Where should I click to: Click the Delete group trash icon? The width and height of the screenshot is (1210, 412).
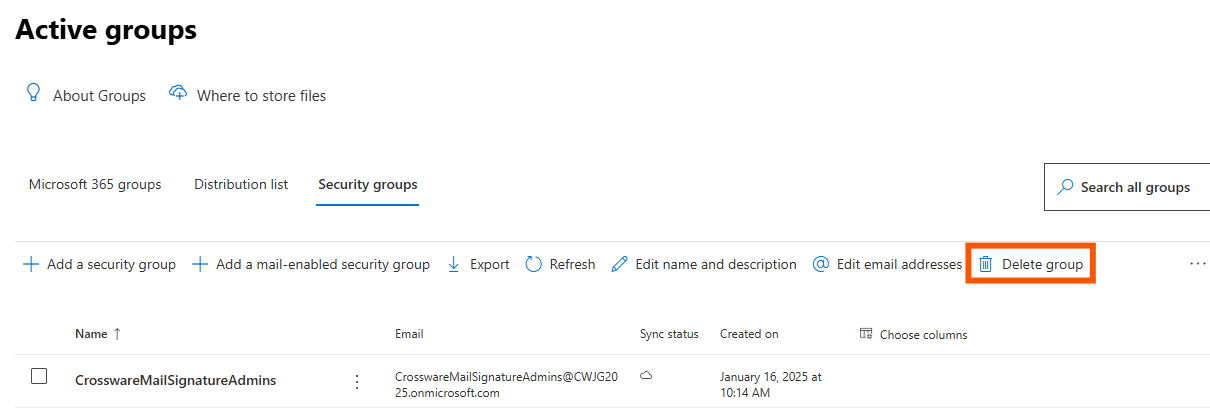tap(986, 264)
